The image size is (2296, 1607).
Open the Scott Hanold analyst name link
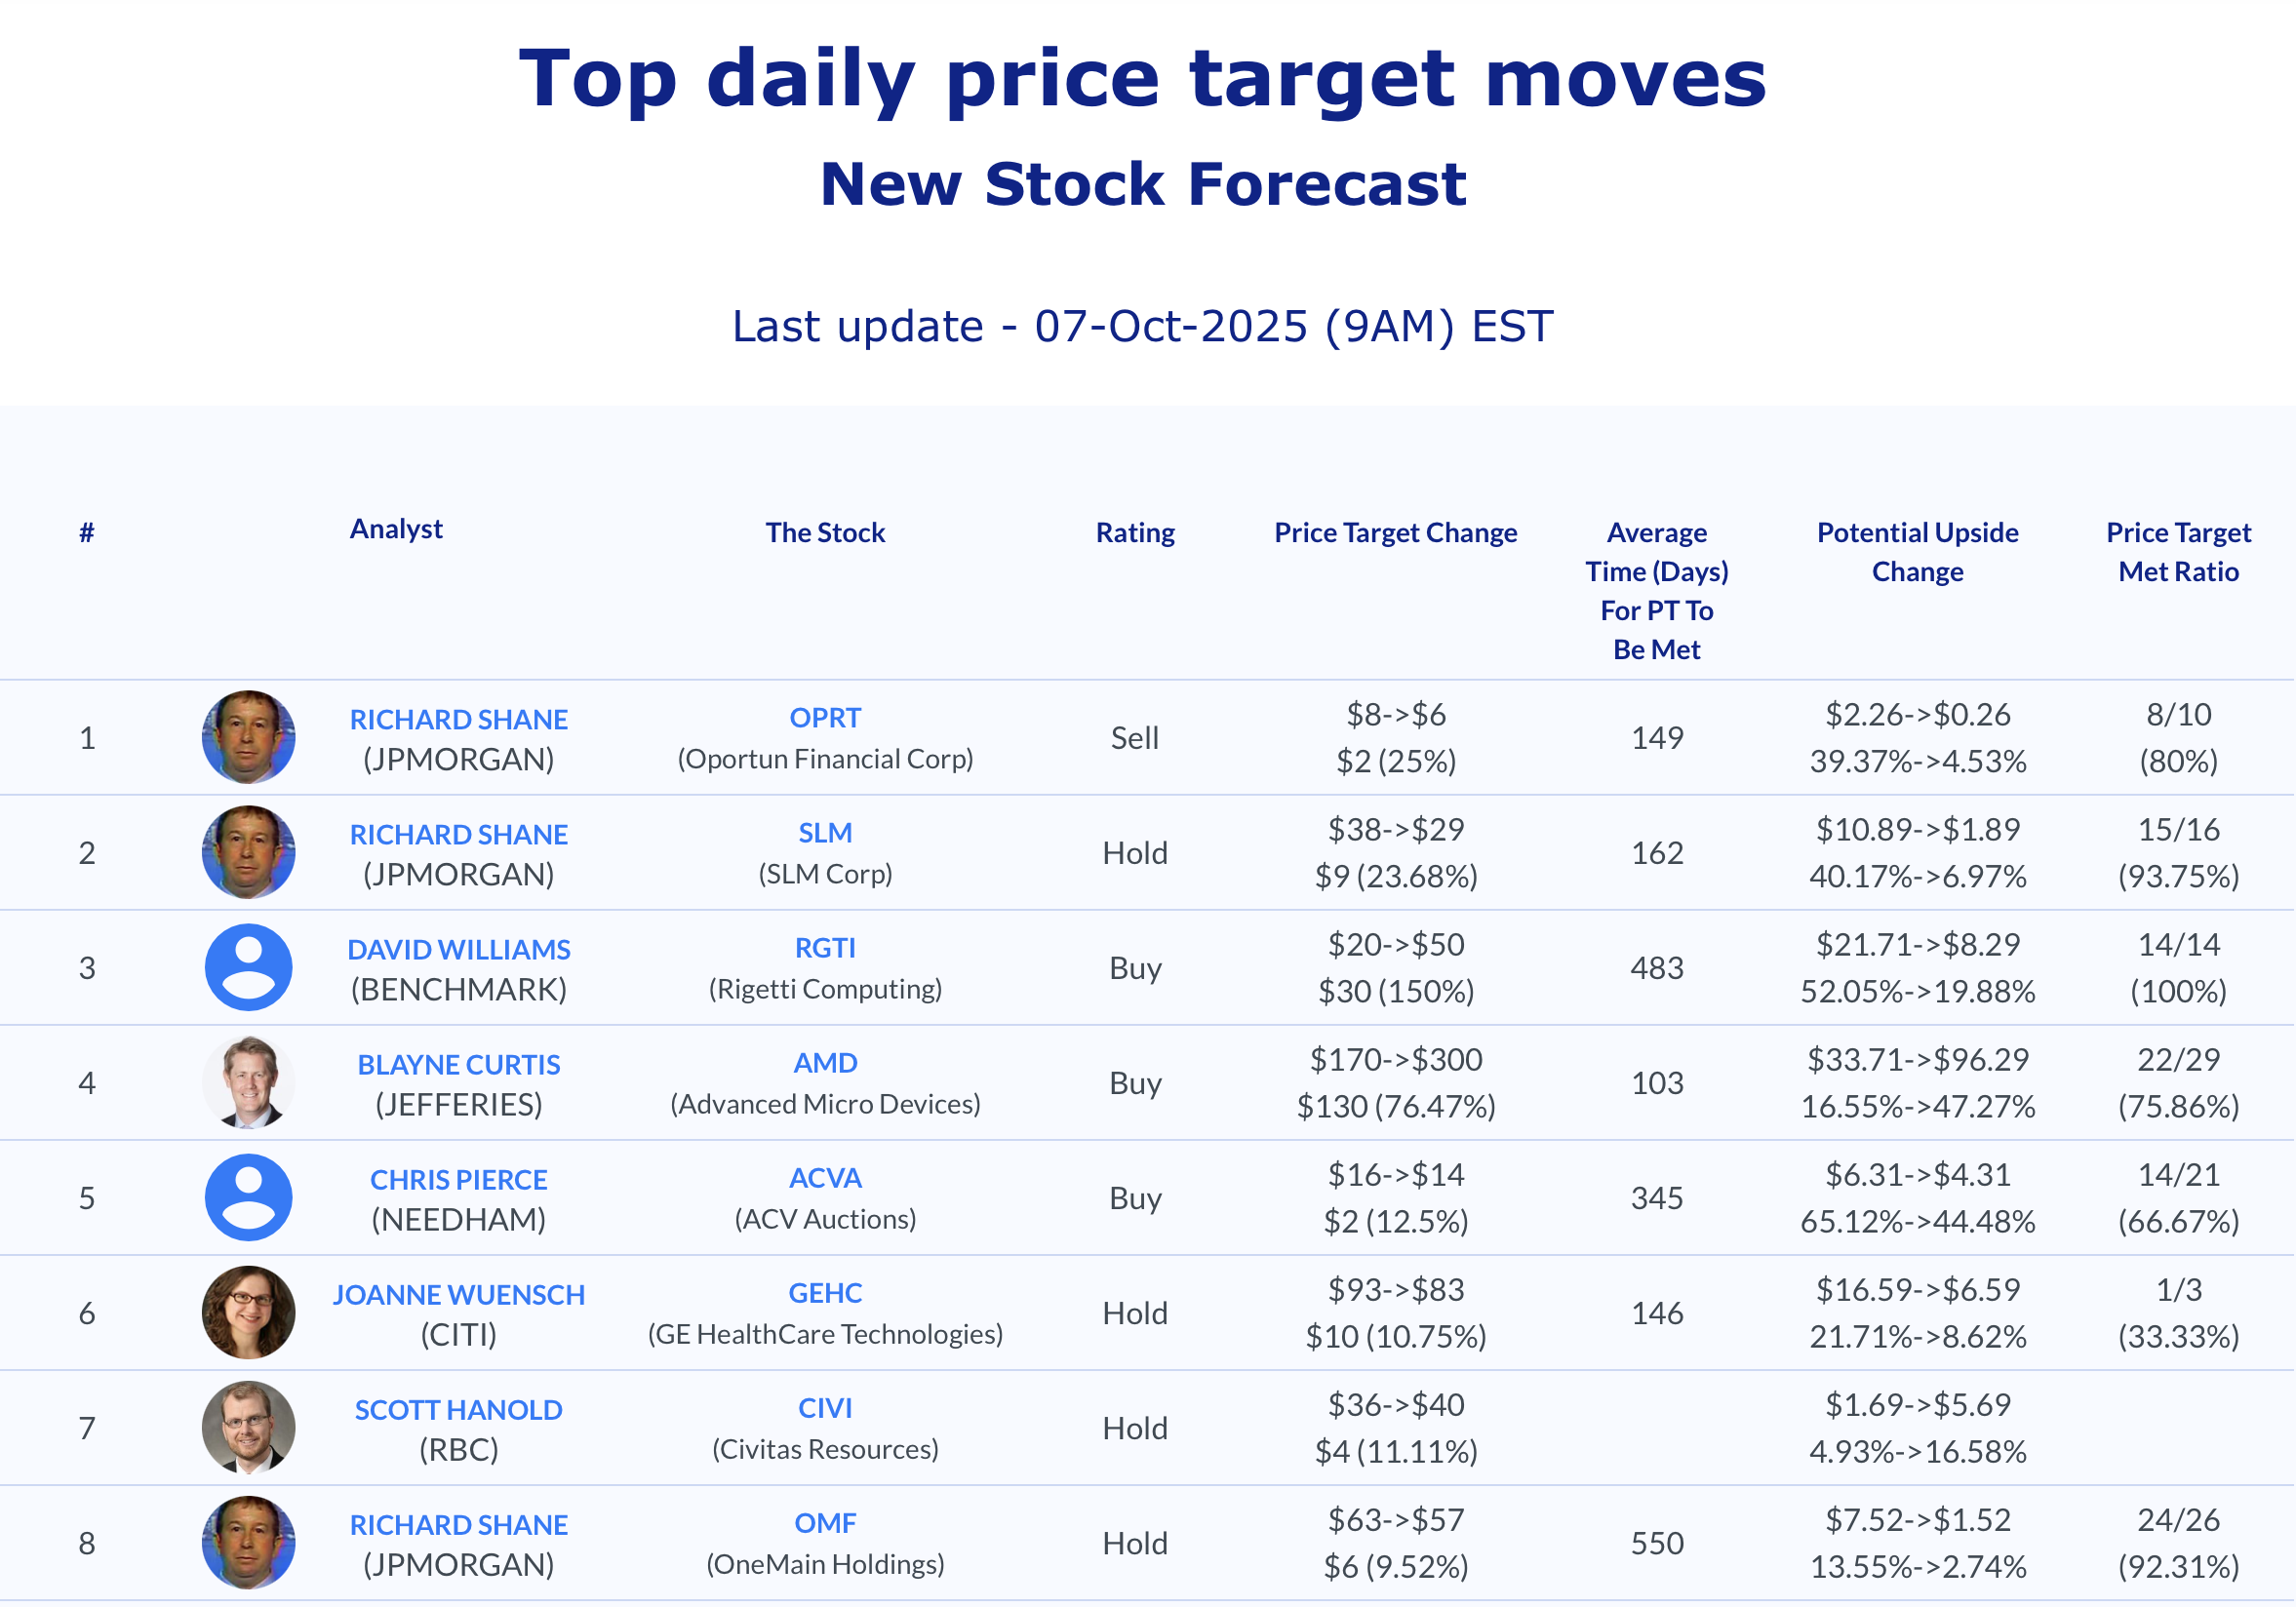pos(459,1409)
